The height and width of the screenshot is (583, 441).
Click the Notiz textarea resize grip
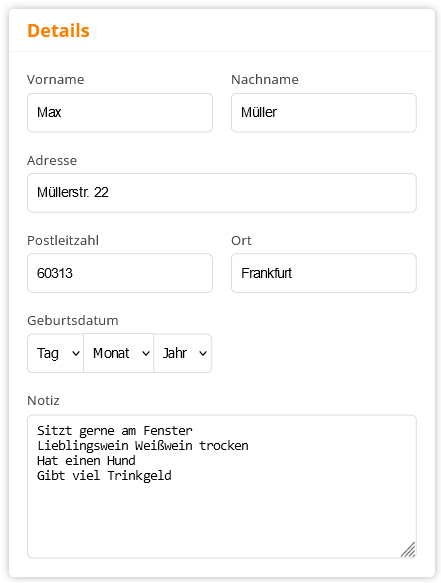coord(408,550)
